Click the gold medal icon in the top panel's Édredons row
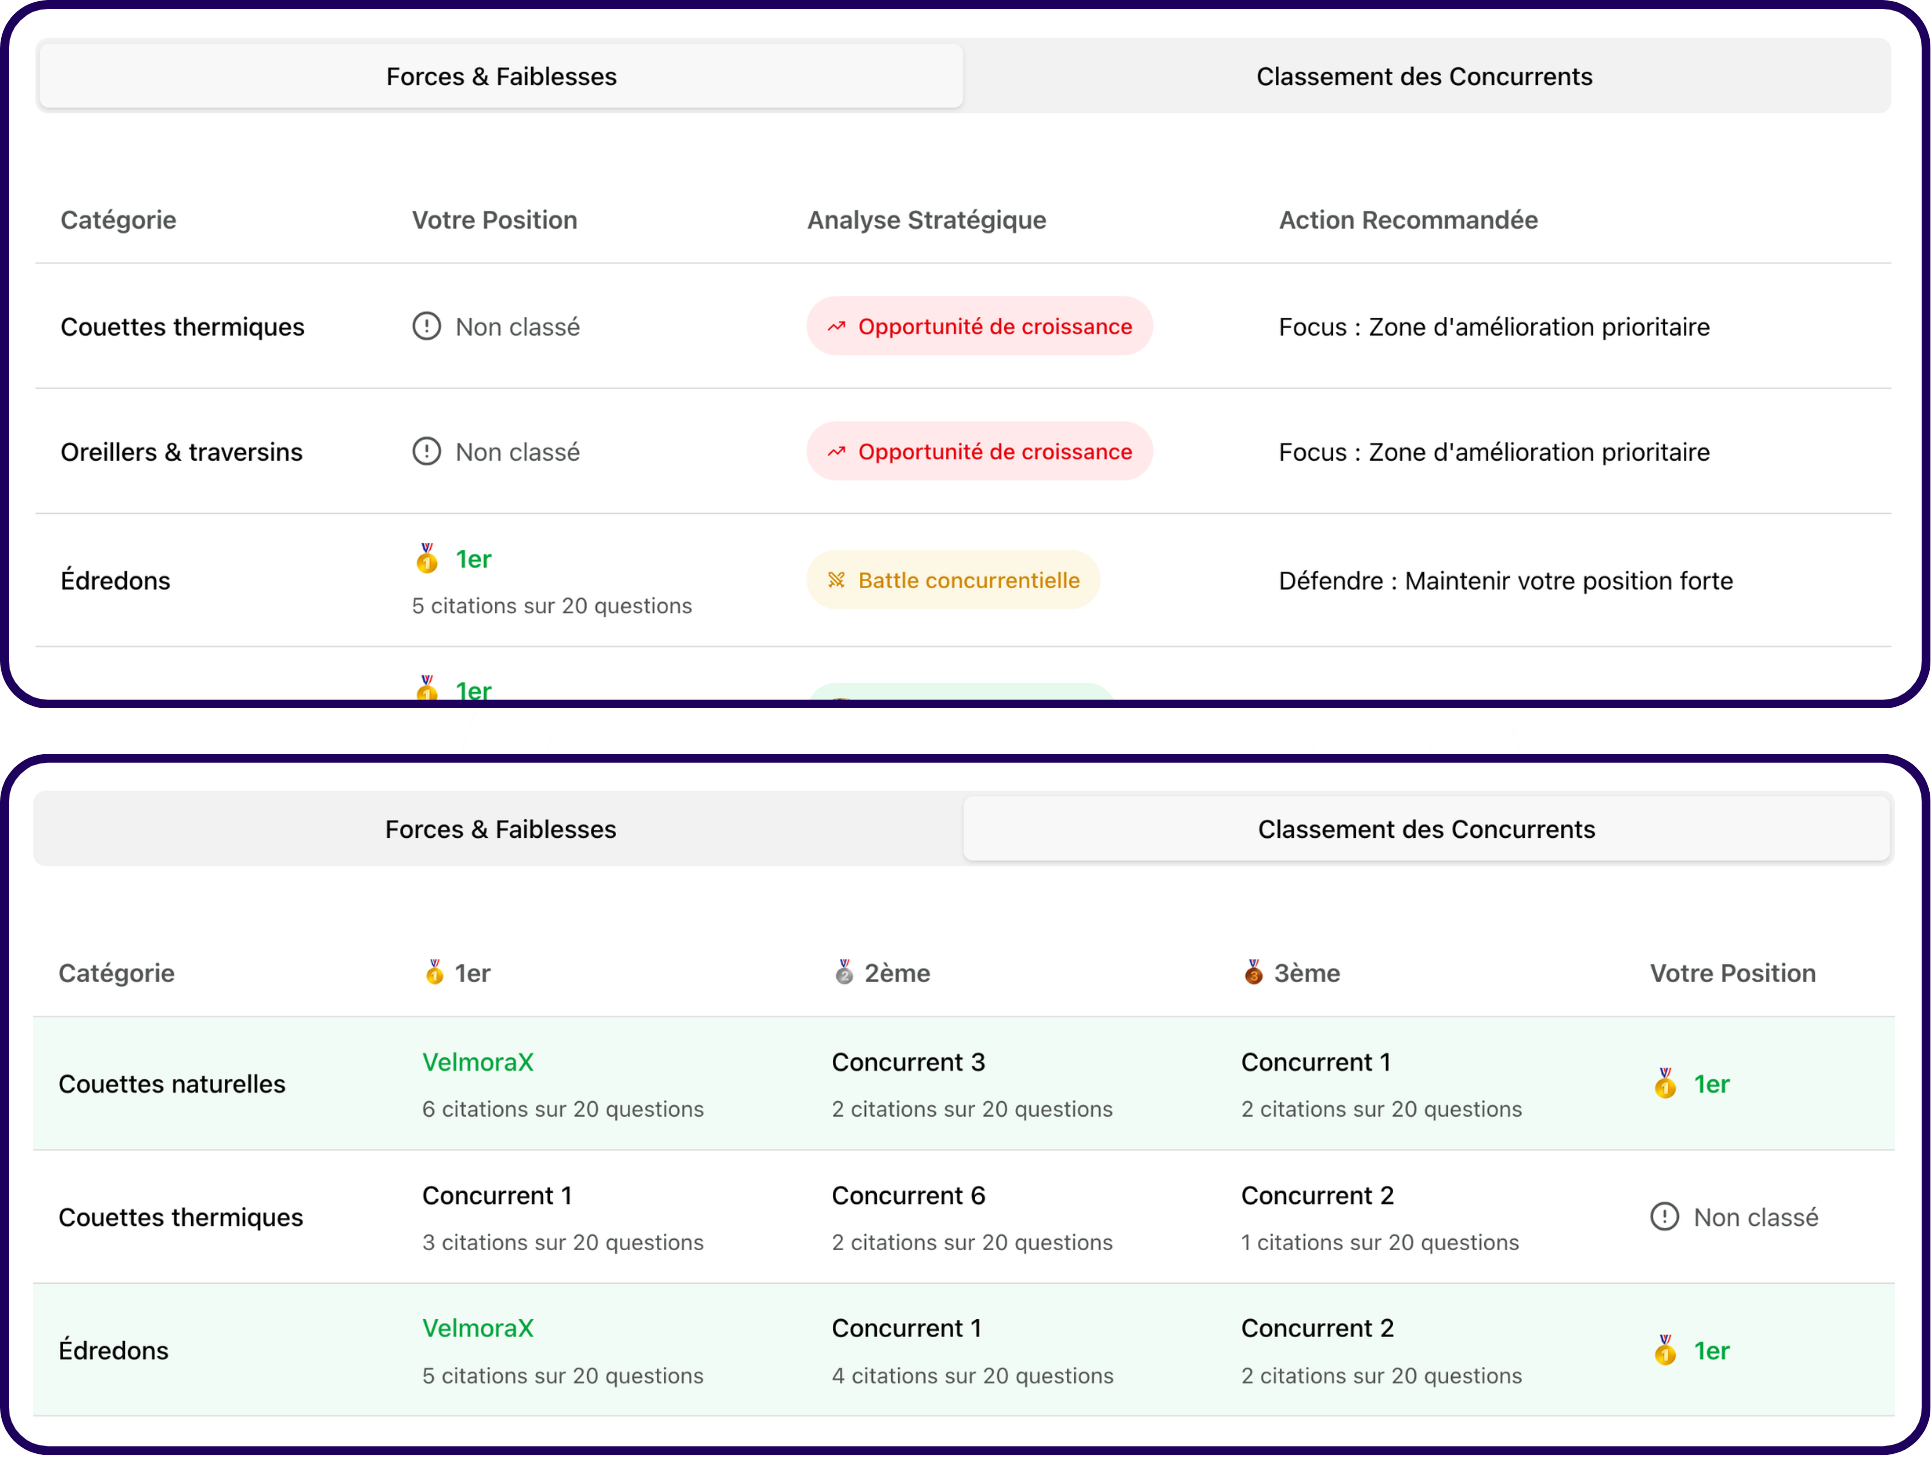 tap(427, 559)
